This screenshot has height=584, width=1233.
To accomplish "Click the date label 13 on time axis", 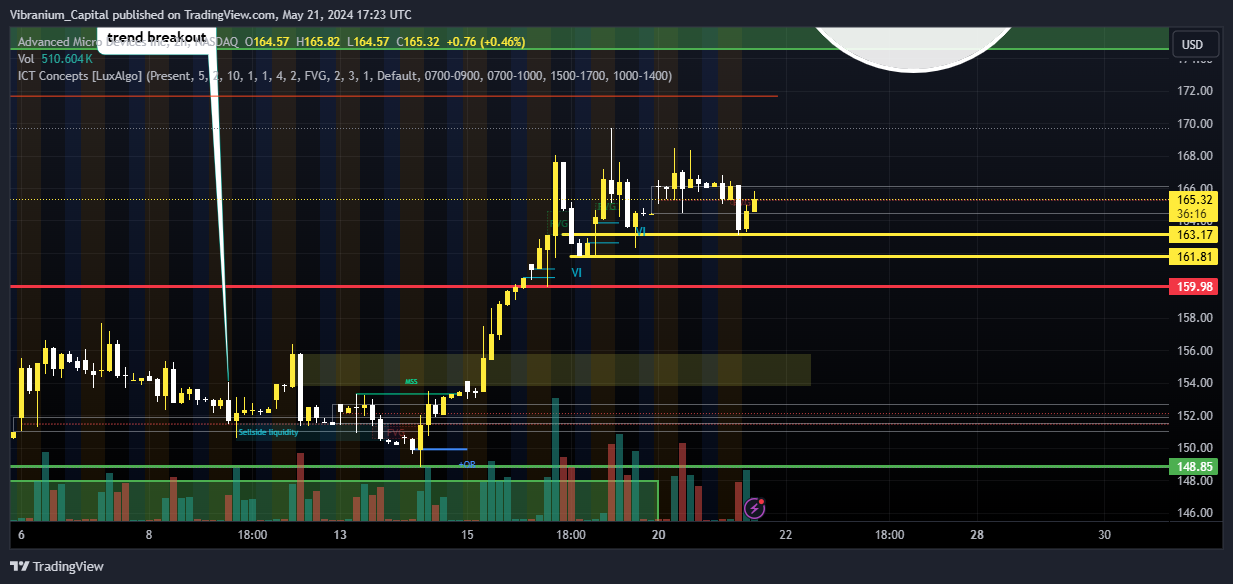I will (341, 535).
